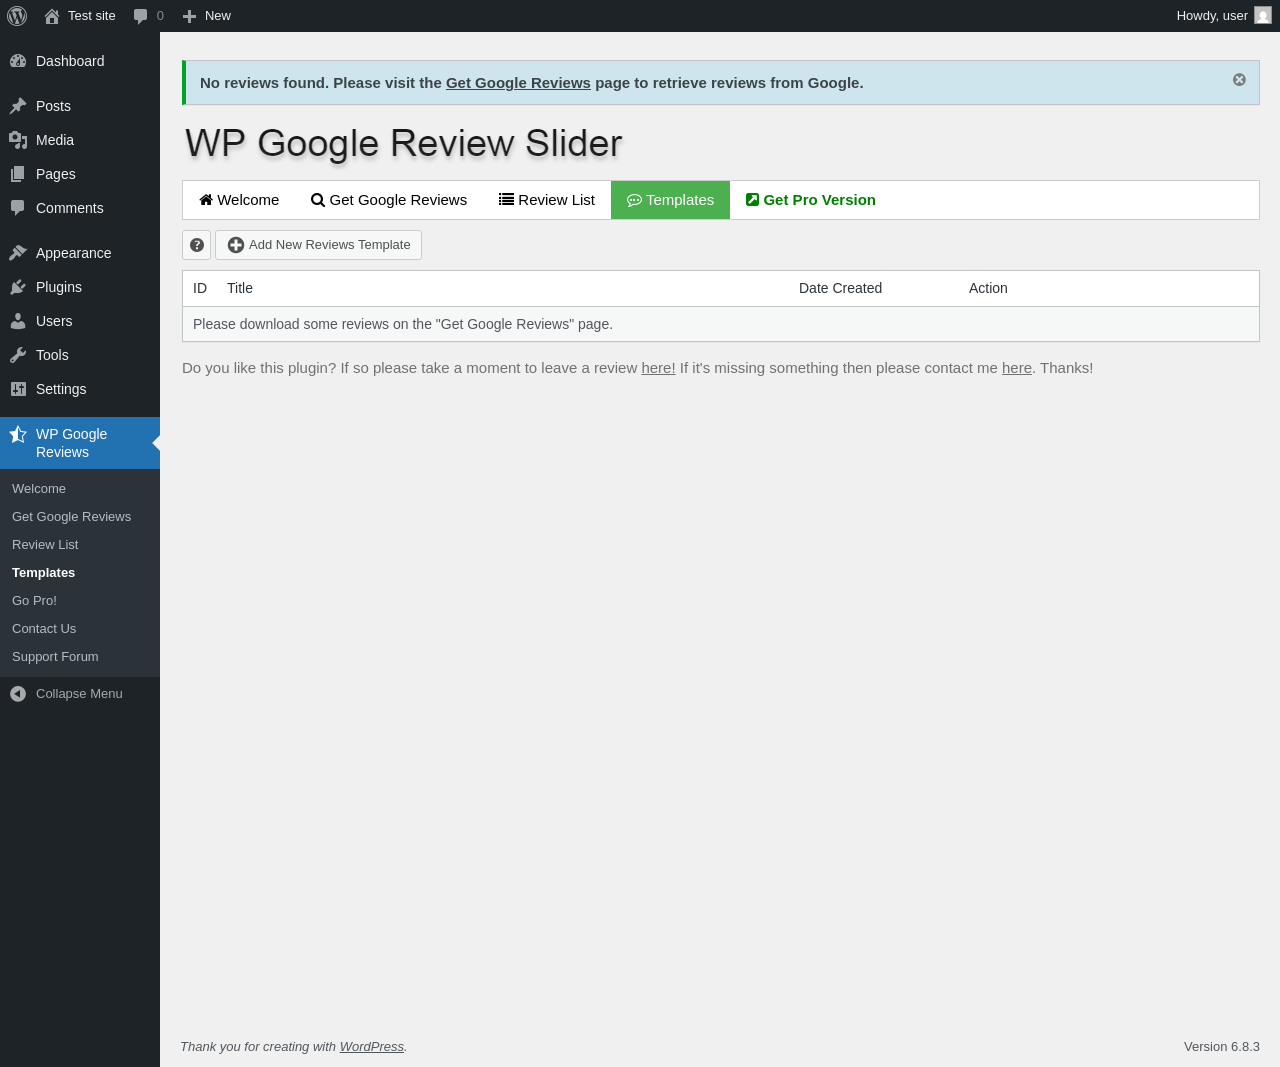Open the Howdy, user account menu
This screenshot has height=1067, width=1280.
pyautogui.click(x=1211, y=16)
